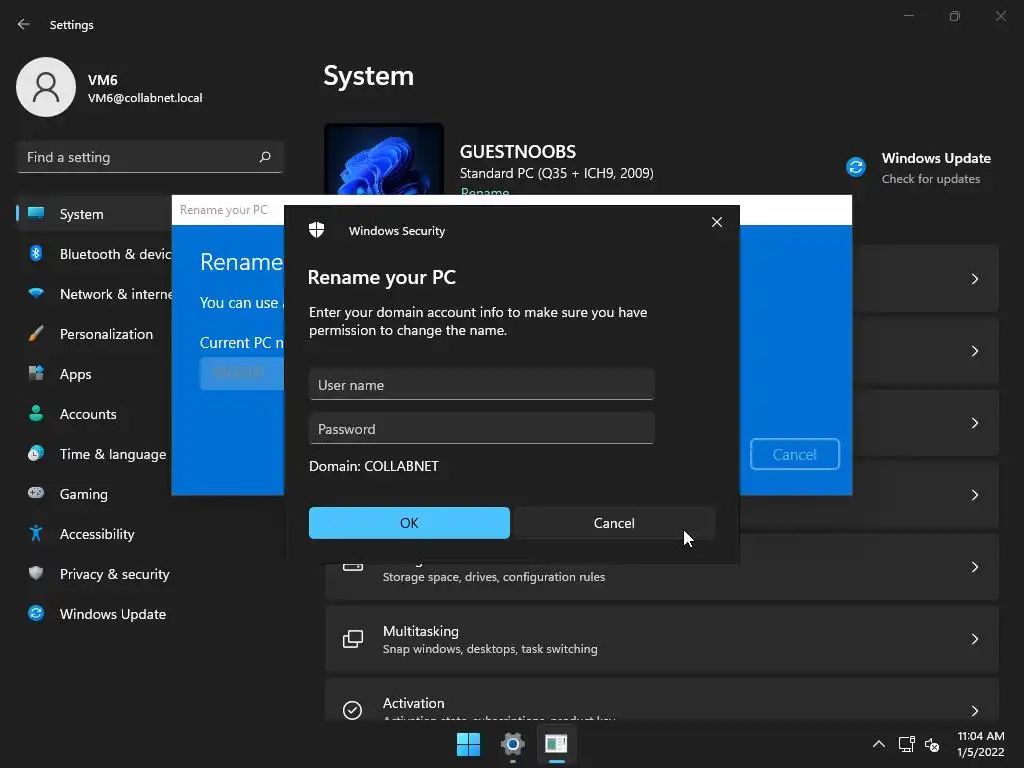Click Cancel in the blue Rename dialog
The height and width of the screenshot is (768, 1024).
794,455
